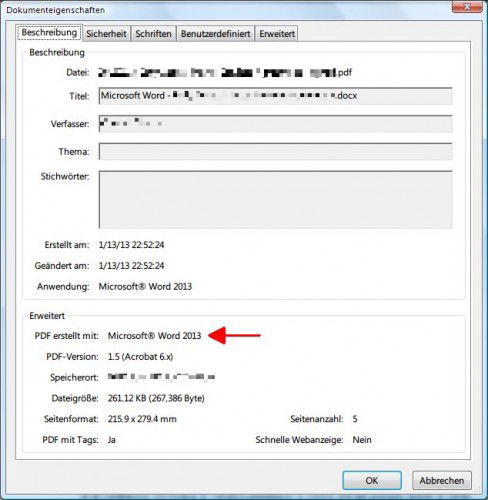Switch to the Sicherheit tab
Image resolution: width=488 pixels, height=500 pixels.
point(106,34)
